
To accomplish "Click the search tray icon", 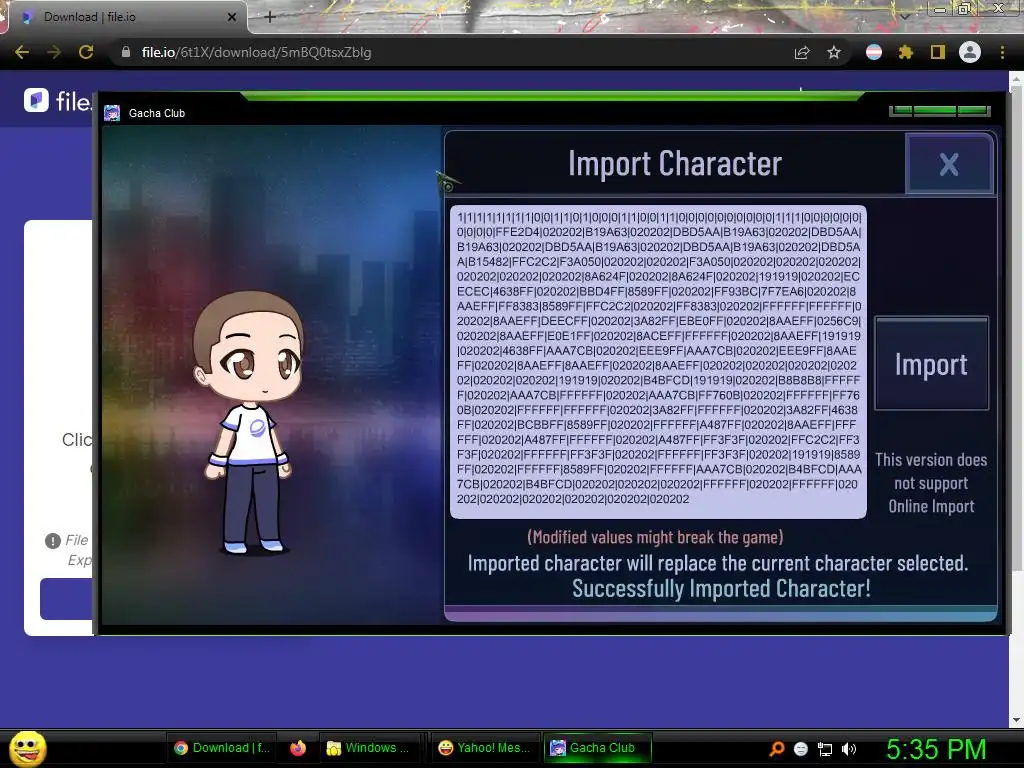I will (776, 748).
